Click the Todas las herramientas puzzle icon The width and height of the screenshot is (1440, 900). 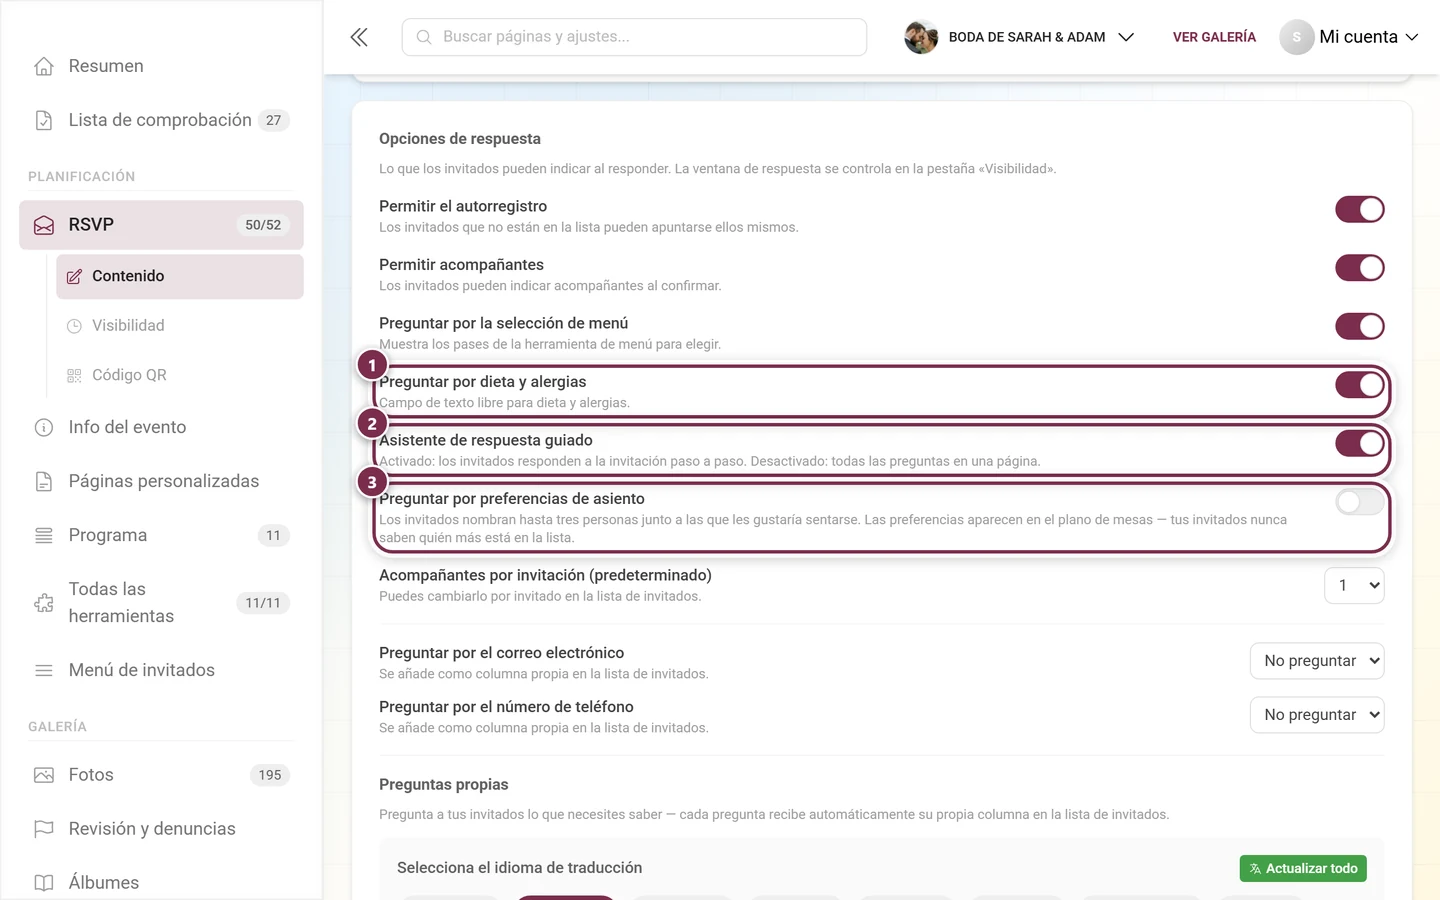[44, 603]
